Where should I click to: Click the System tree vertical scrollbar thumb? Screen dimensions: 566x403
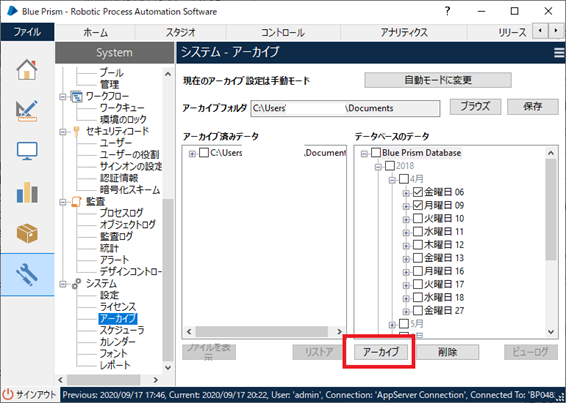tap(168, 280)
